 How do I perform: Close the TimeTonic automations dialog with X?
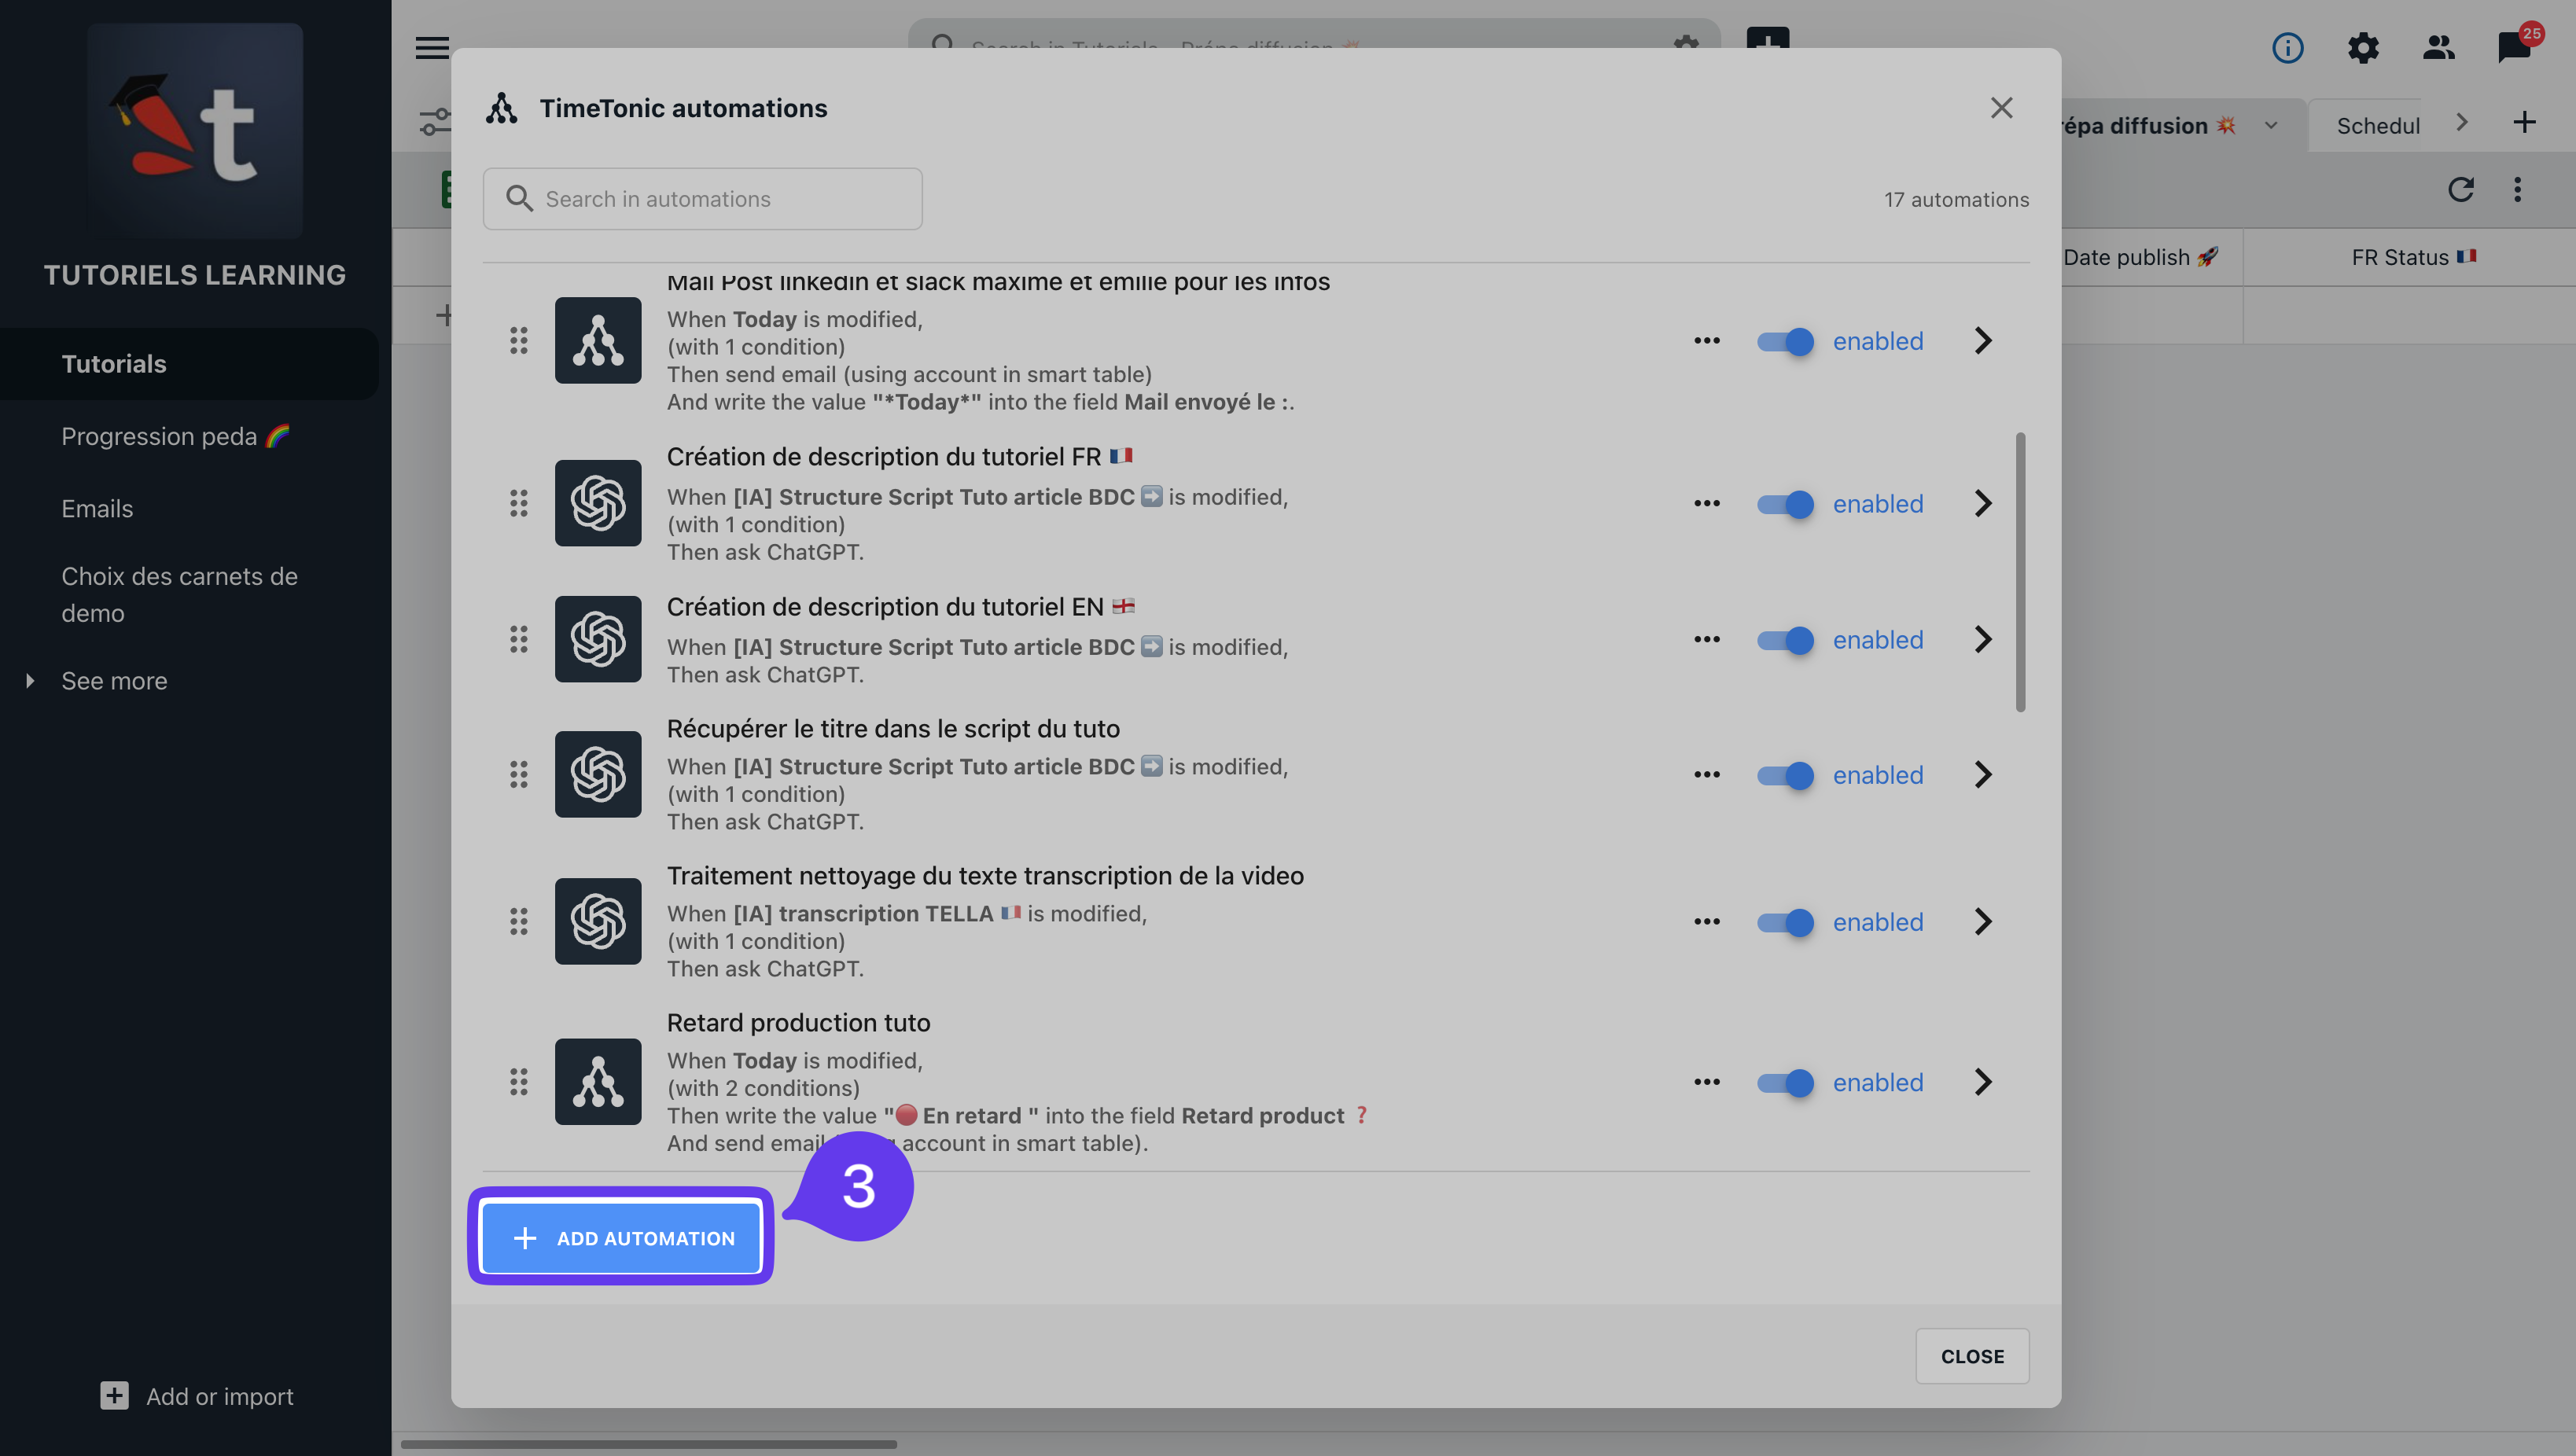tap(2001, 108)
